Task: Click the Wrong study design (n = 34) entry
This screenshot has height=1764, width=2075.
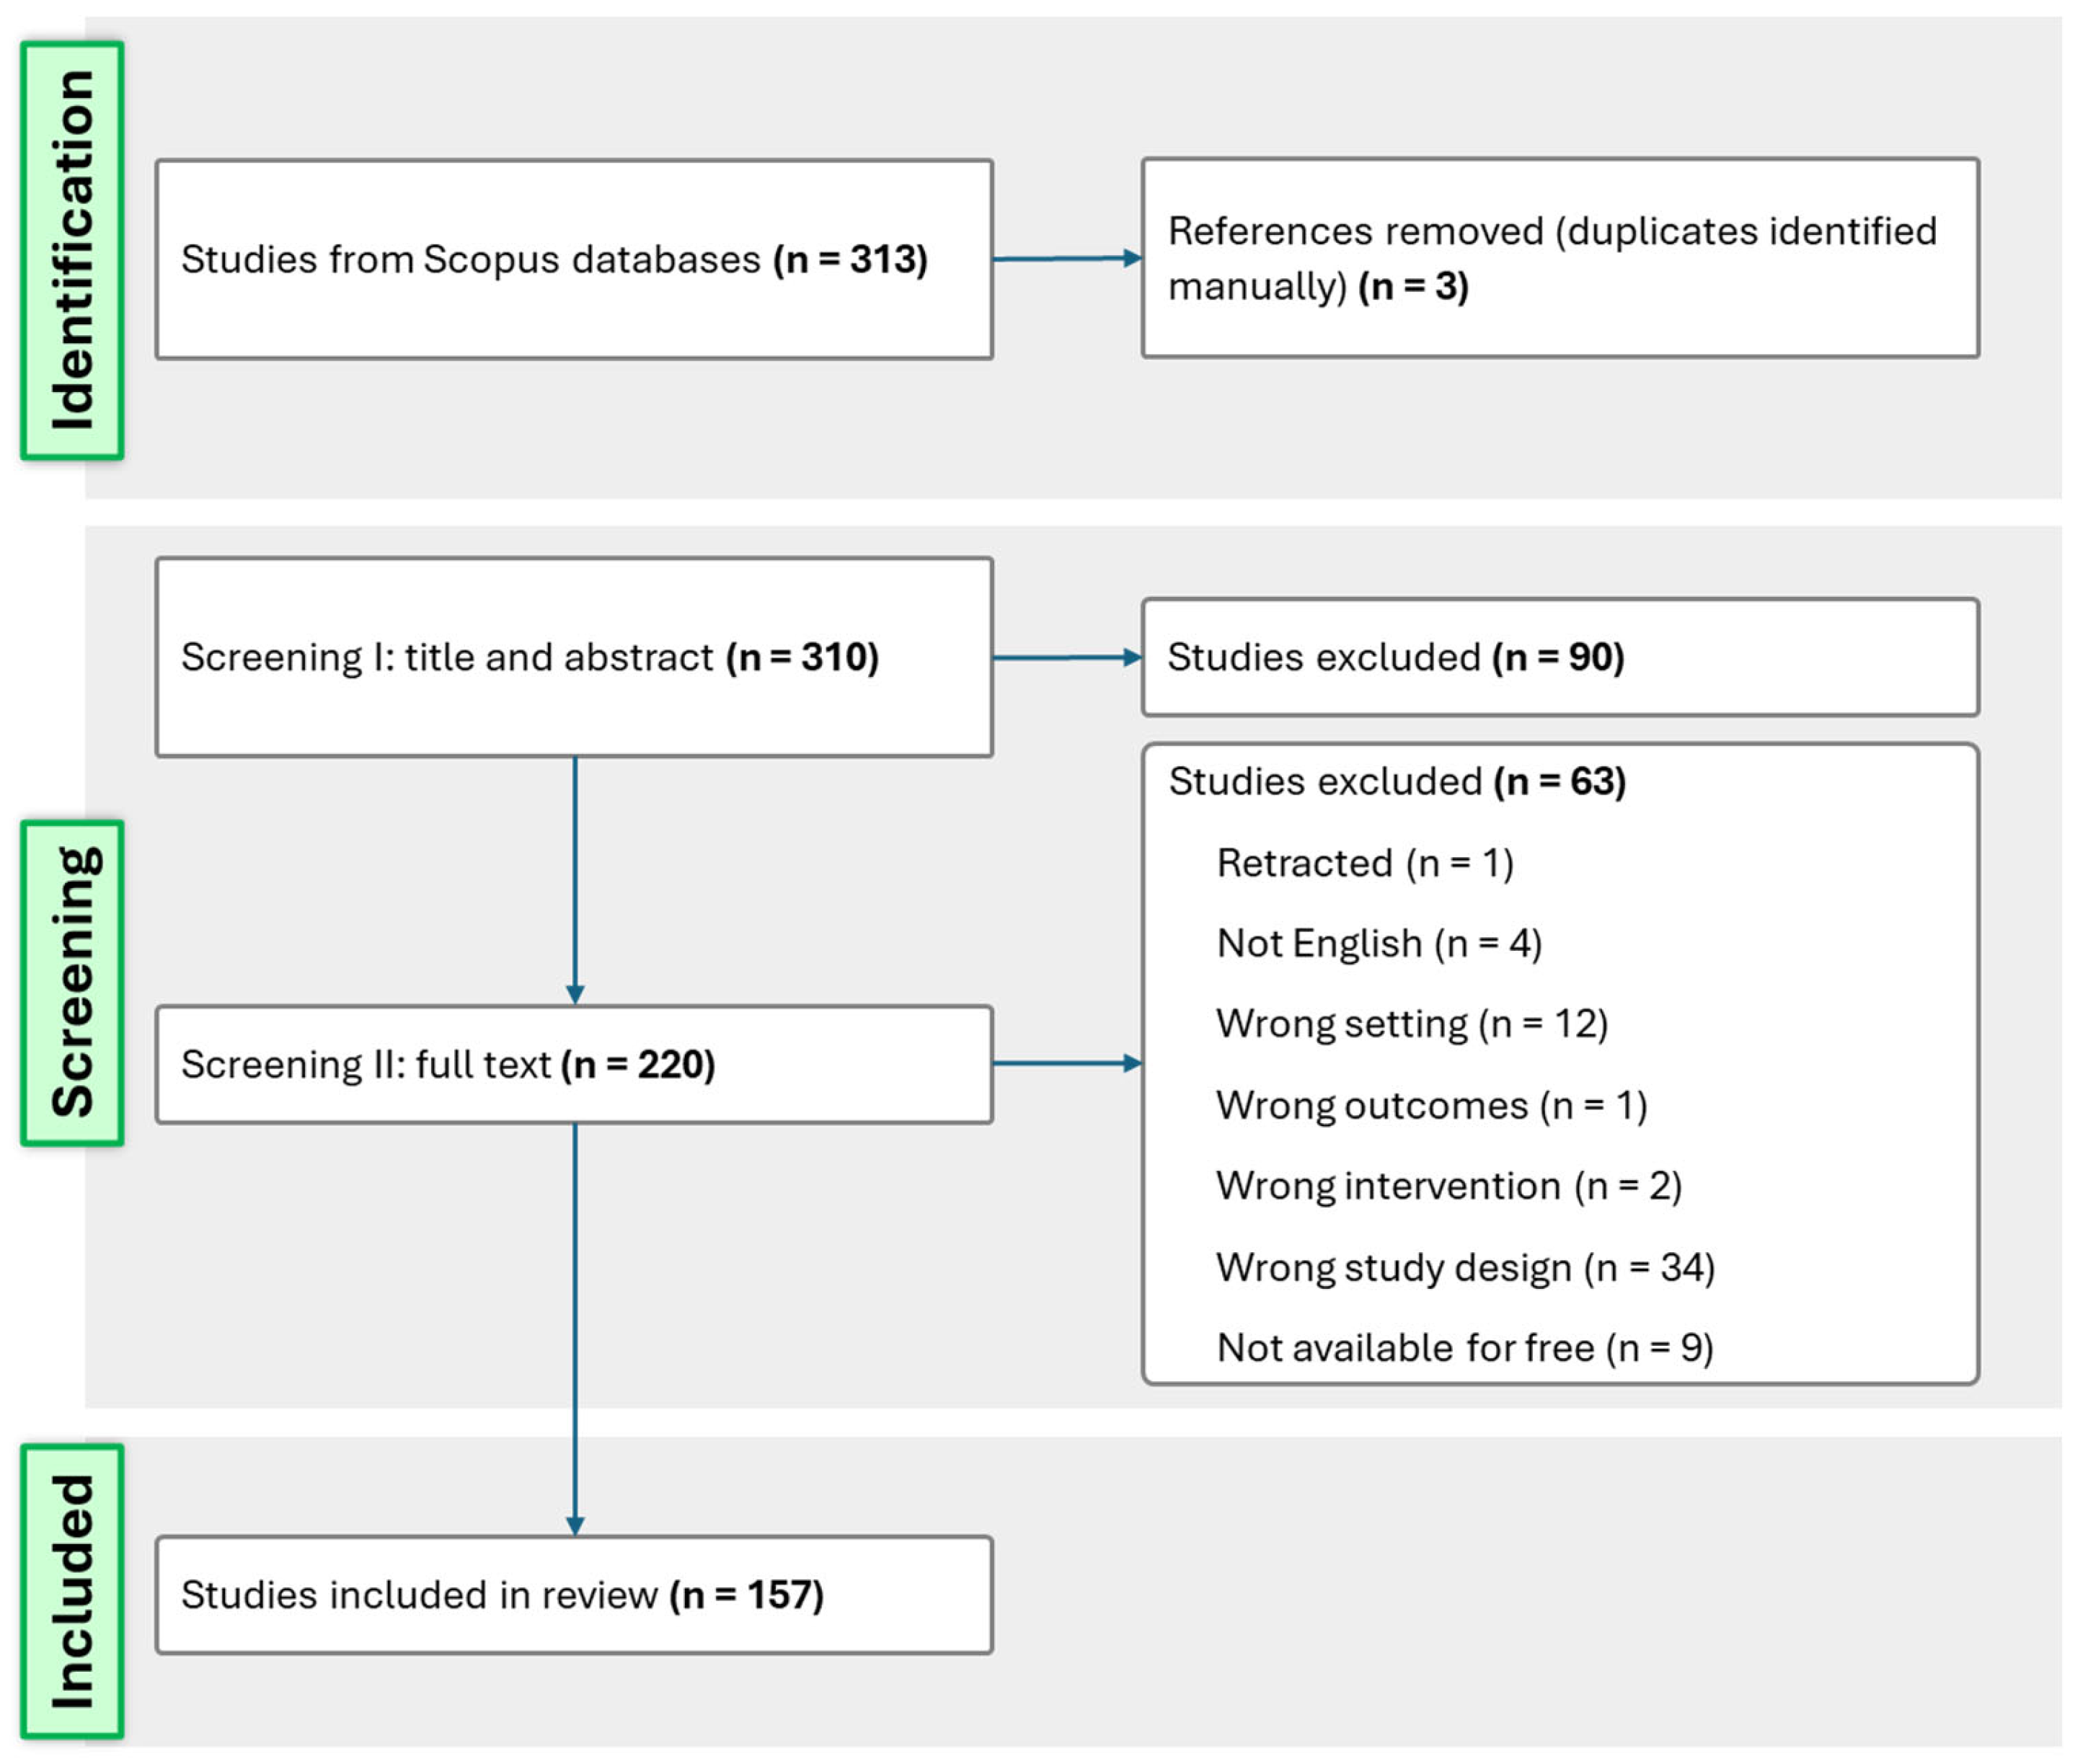Action: [x=1465, y=1267]
